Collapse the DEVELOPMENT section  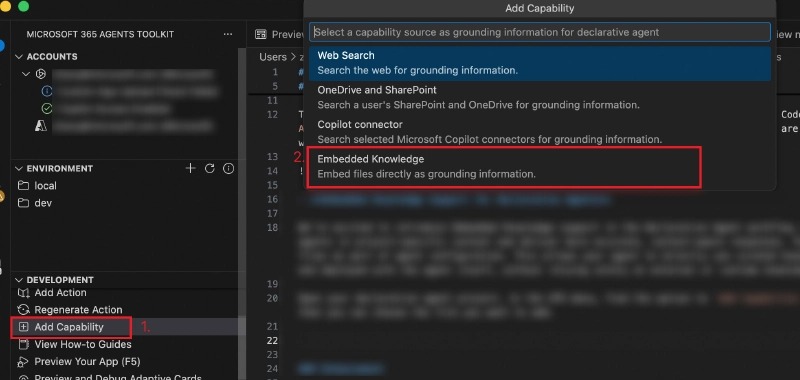coord(19,280)
